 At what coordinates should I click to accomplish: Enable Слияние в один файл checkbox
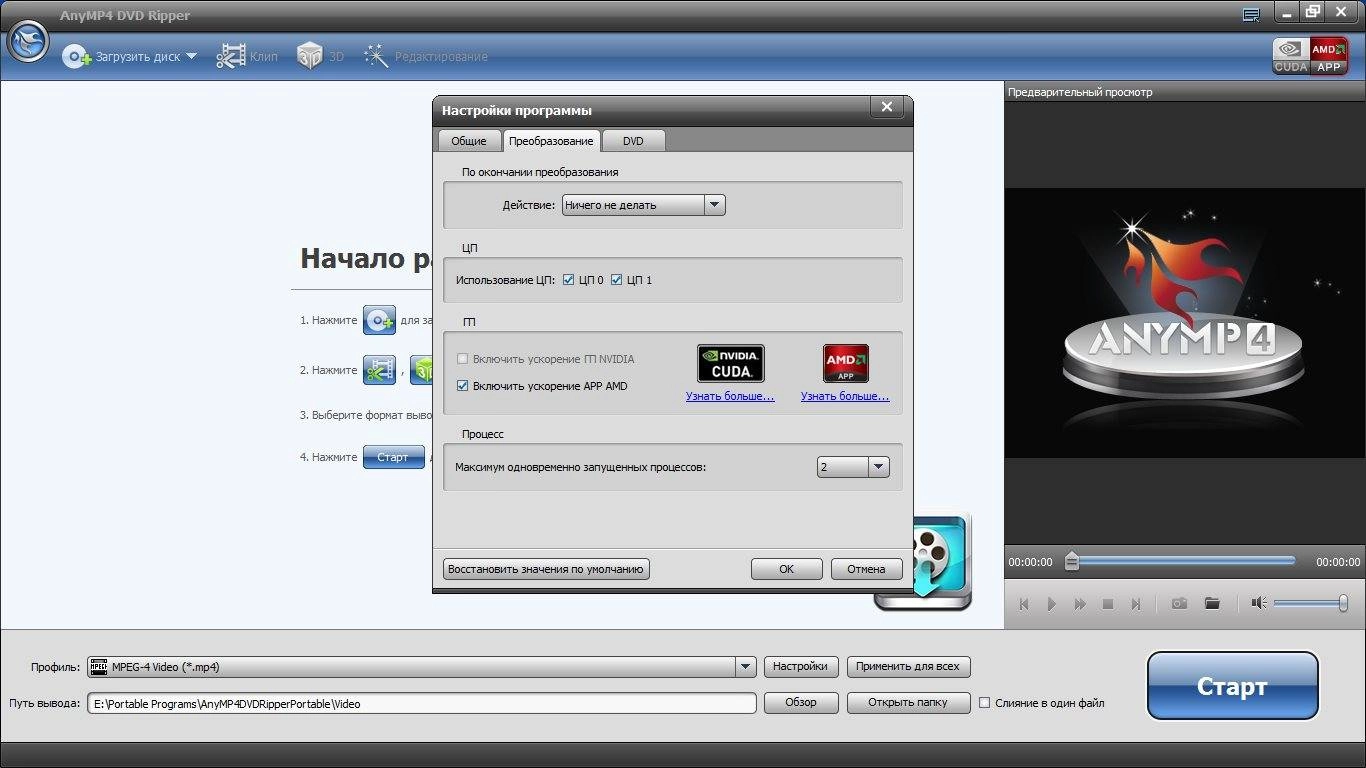point(984,703)
